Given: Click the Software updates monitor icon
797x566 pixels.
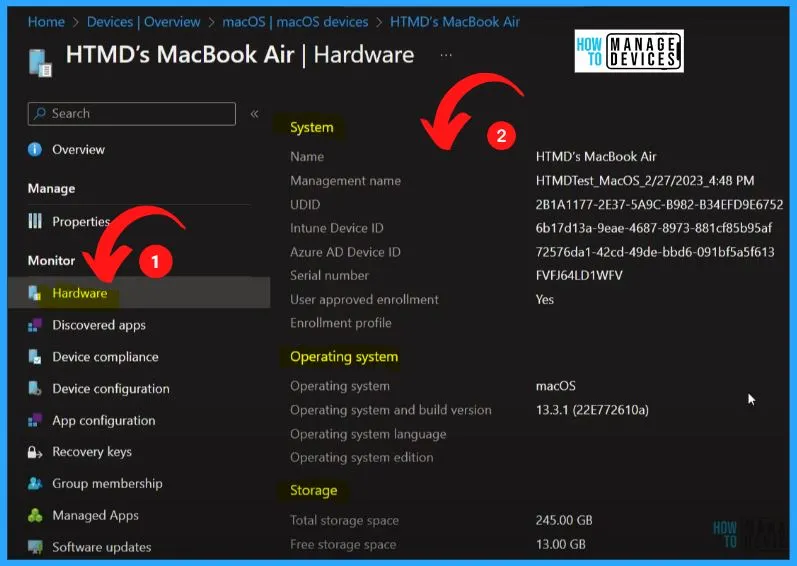Looking at the screenshot, I should pos(35,547).
